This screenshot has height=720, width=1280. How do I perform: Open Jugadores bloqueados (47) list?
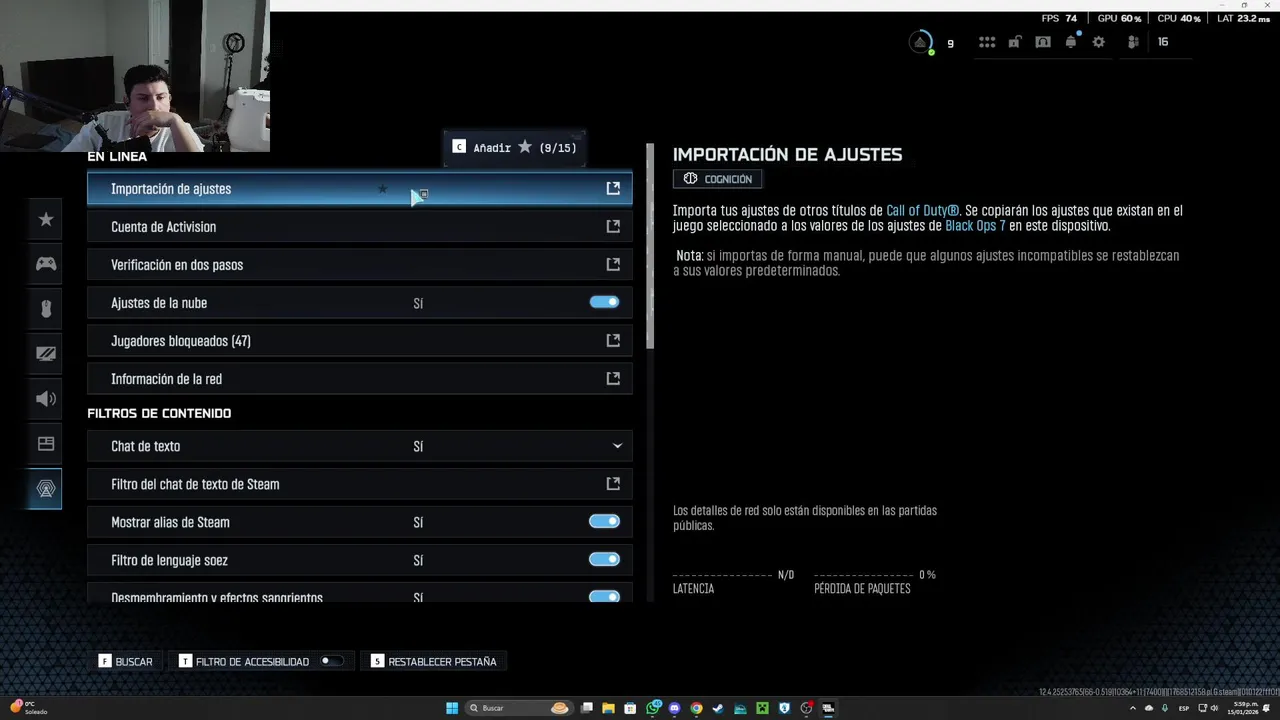pos(360,341)
